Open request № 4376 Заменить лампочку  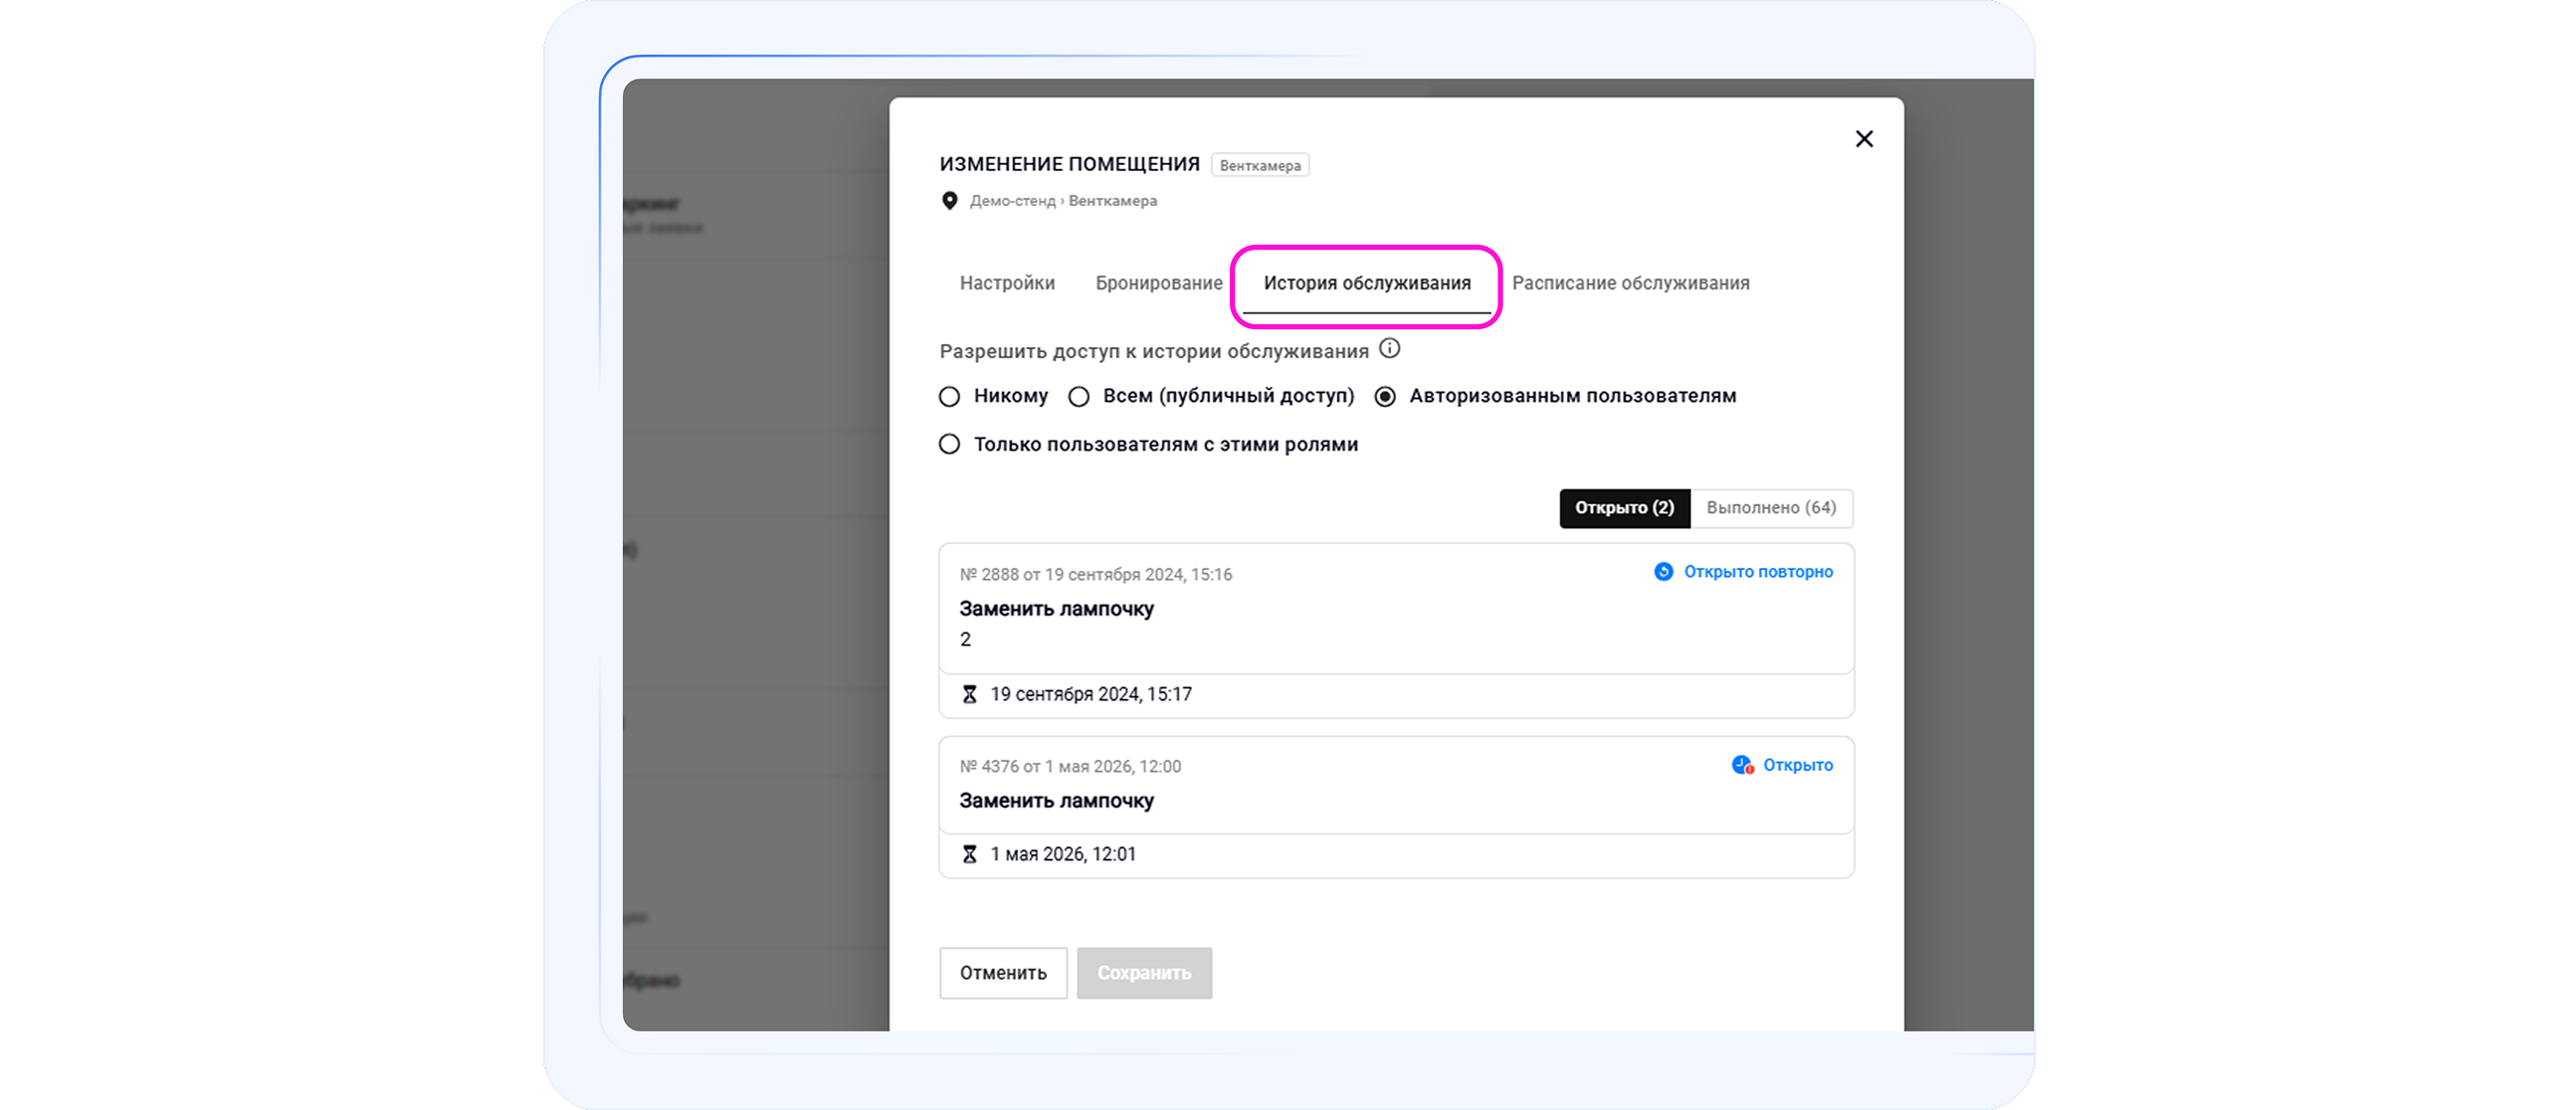(x=1396, y=786)
